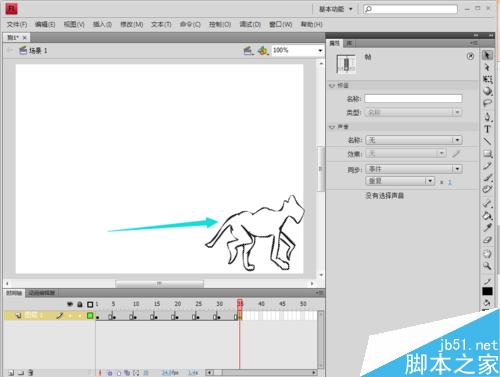
Task: Click the Edit Symbols icon
Action: point(263,51)
